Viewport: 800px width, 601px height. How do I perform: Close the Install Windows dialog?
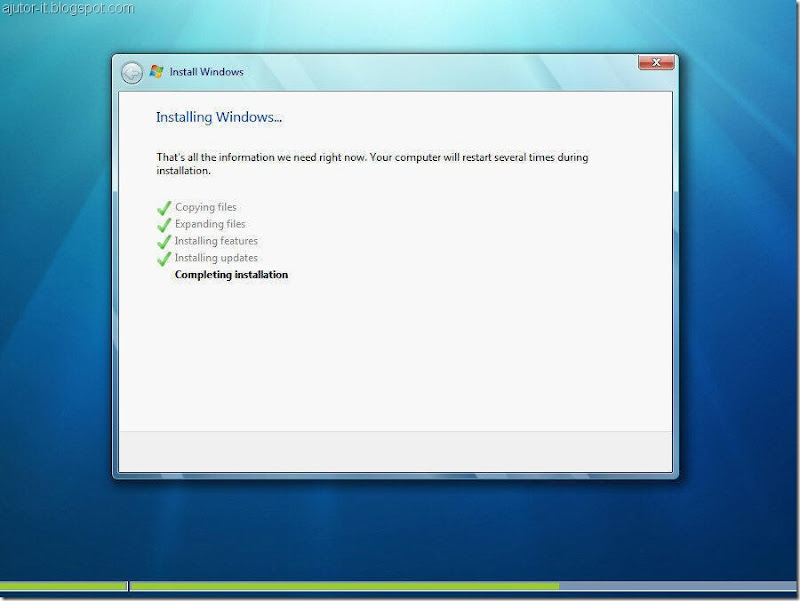pyautogui.click(x=656, y=62)
